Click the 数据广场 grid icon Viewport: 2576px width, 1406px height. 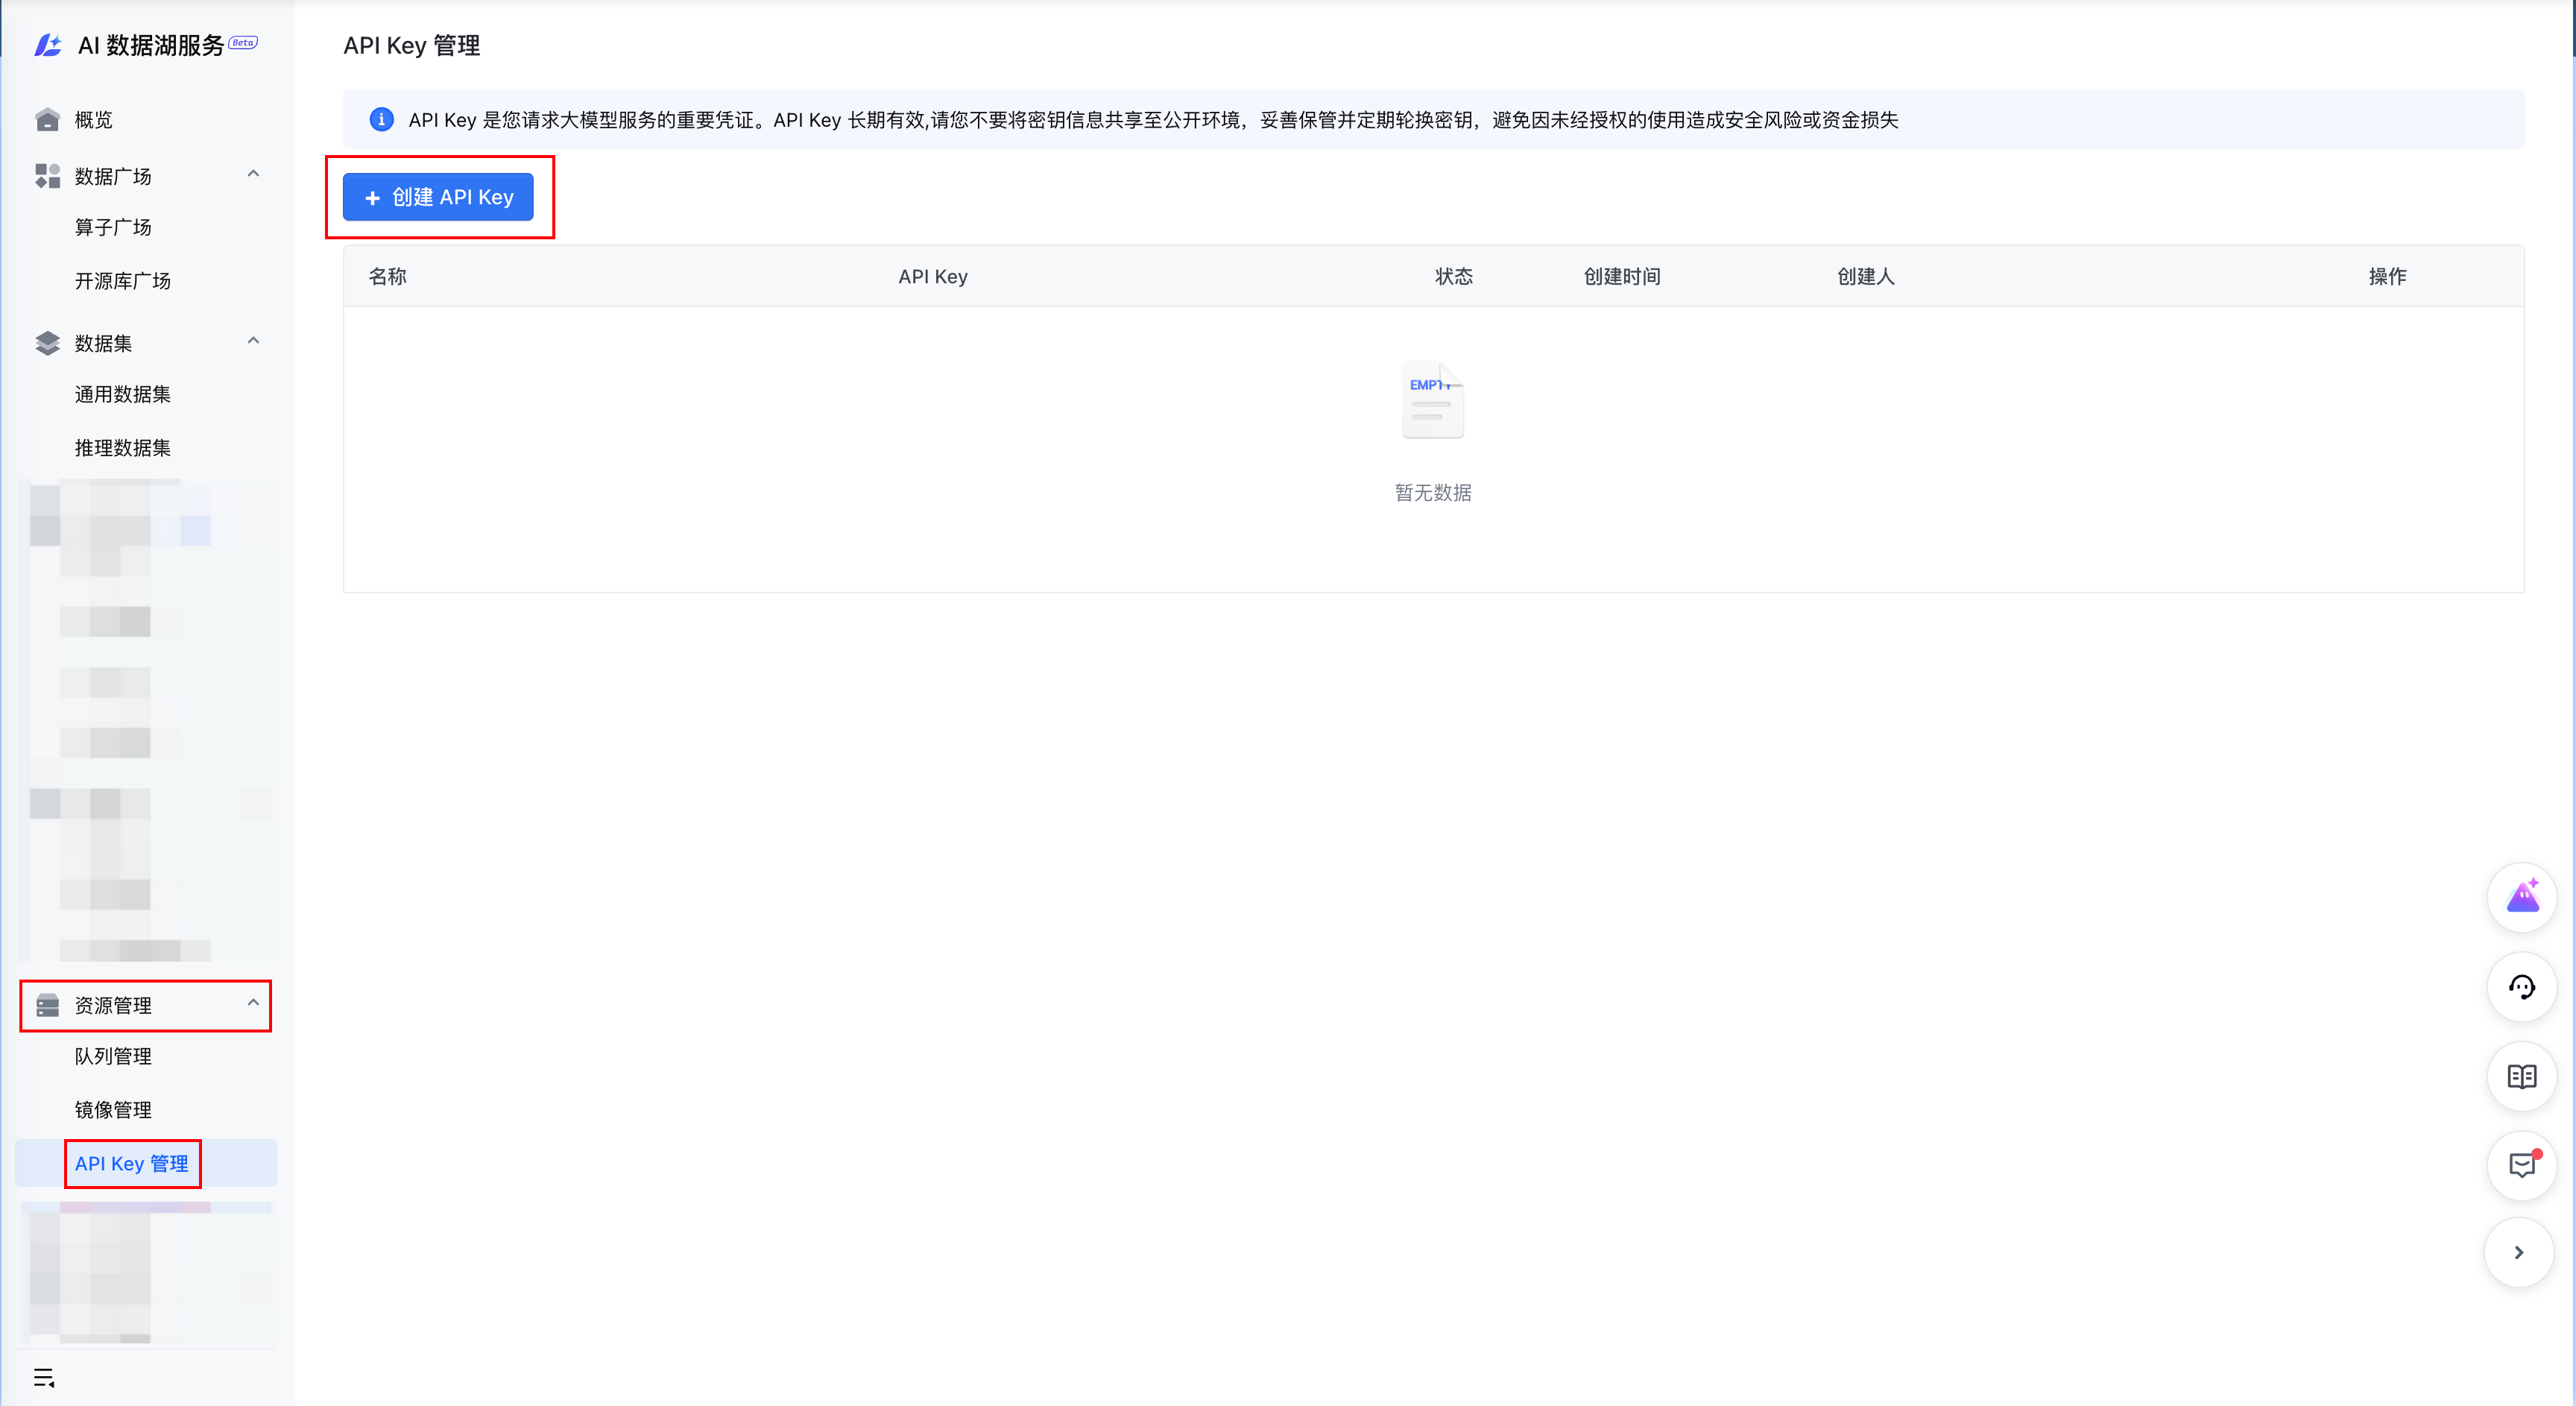point(47,176)
